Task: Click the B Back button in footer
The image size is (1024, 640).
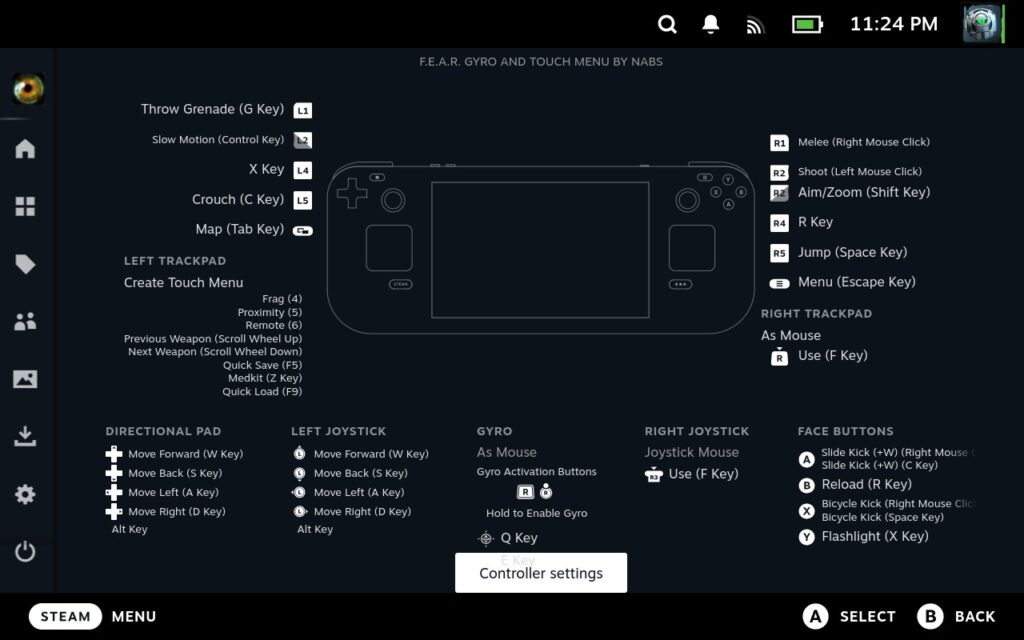Action: click(957, 616)
